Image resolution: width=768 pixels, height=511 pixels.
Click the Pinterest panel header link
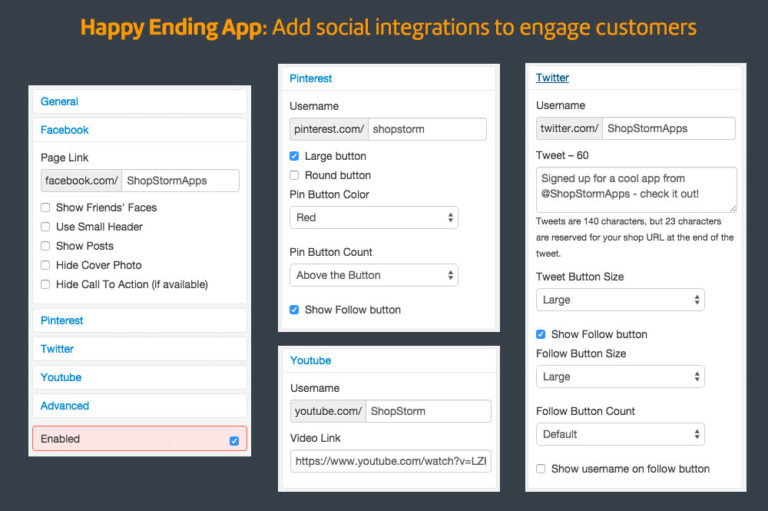[310, 78]
